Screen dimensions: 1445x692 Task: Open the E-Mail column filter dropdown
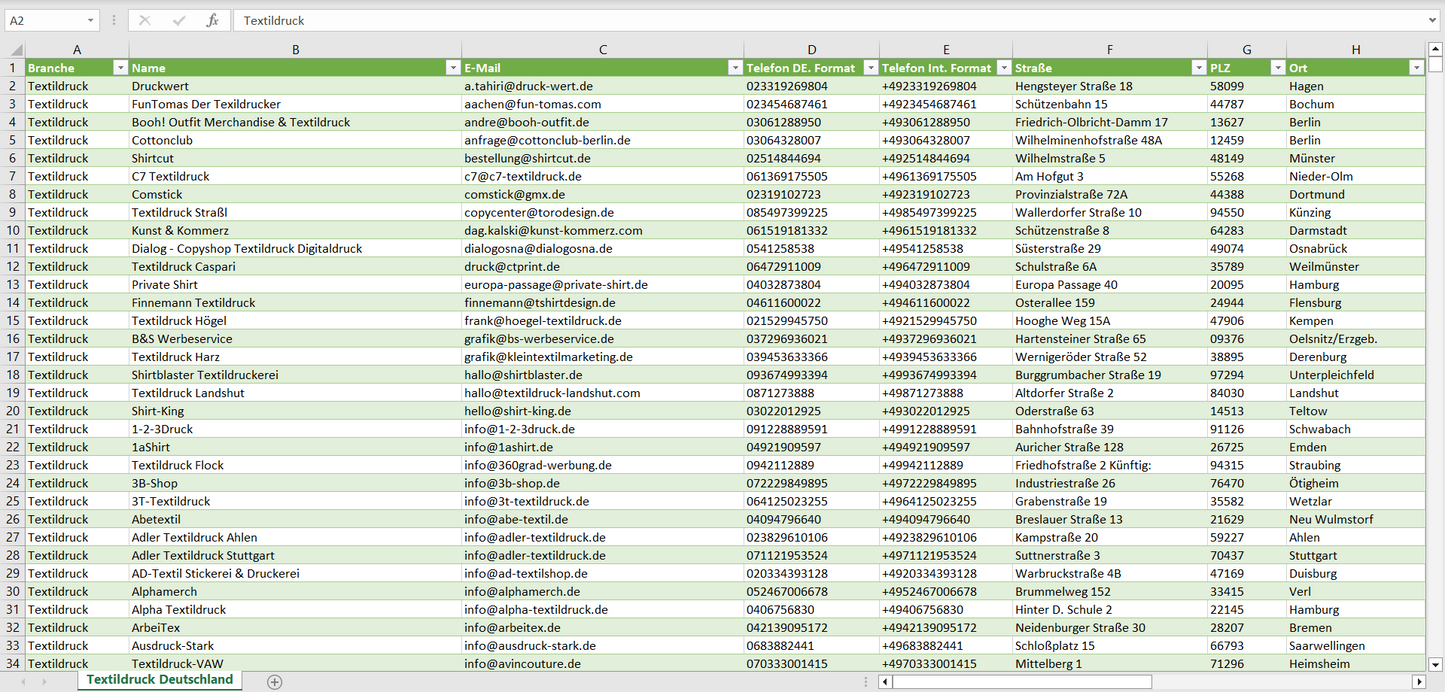[x=735, y=68]
